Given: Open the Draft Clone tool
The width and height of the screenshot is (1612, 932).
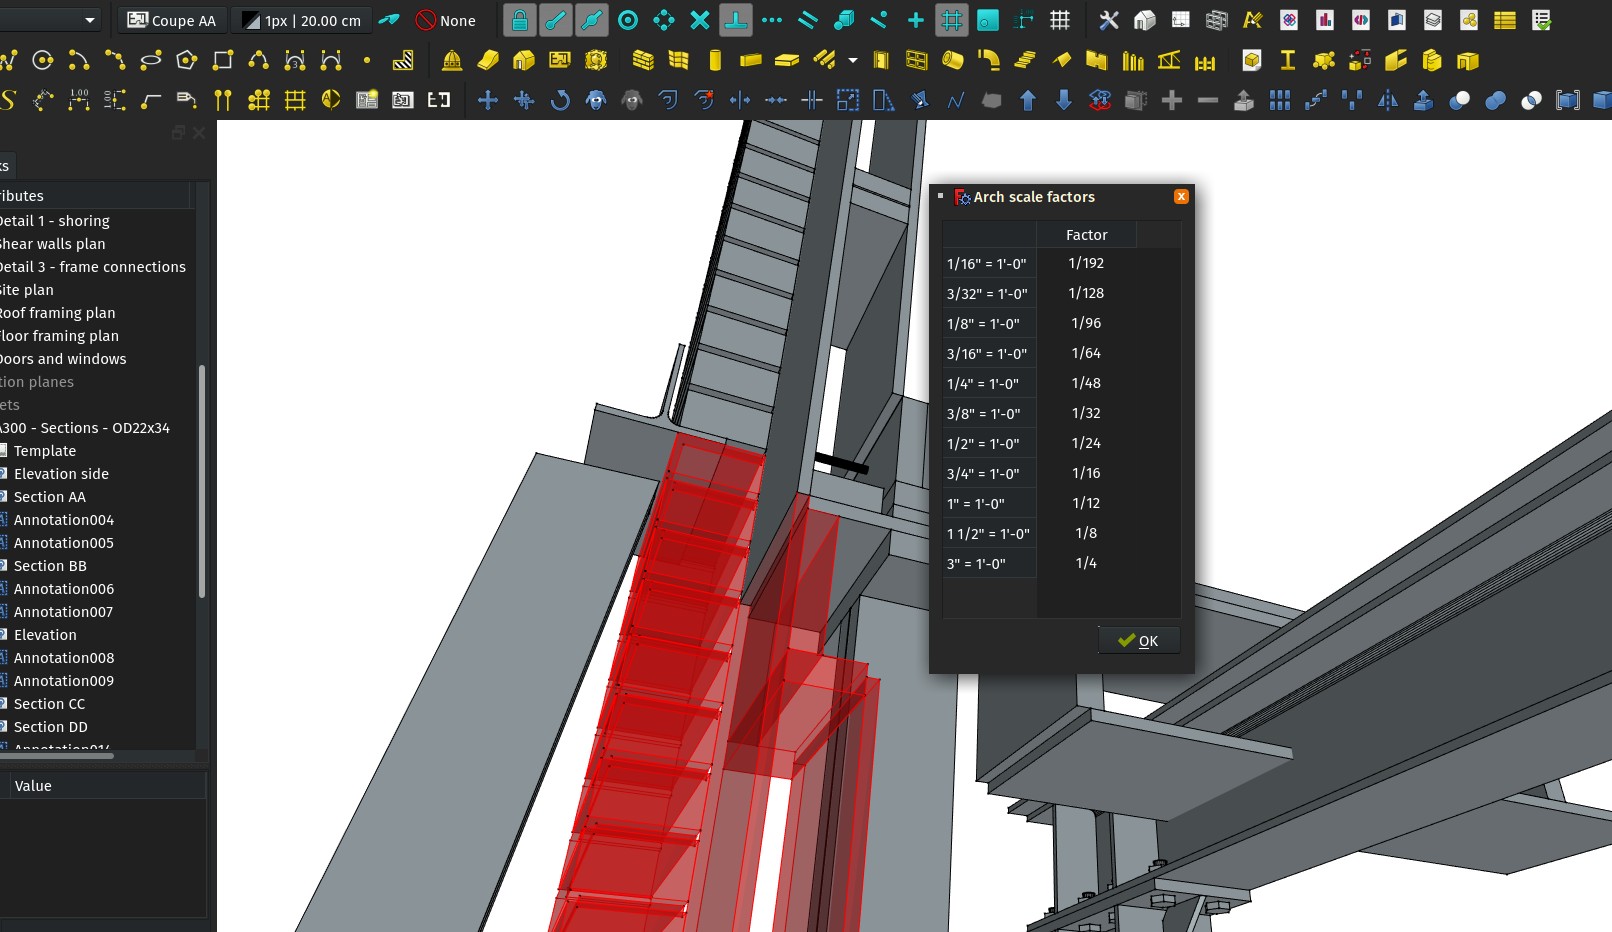Looking at the screenshot, I should pyautogui.click(x=596, y=100).
